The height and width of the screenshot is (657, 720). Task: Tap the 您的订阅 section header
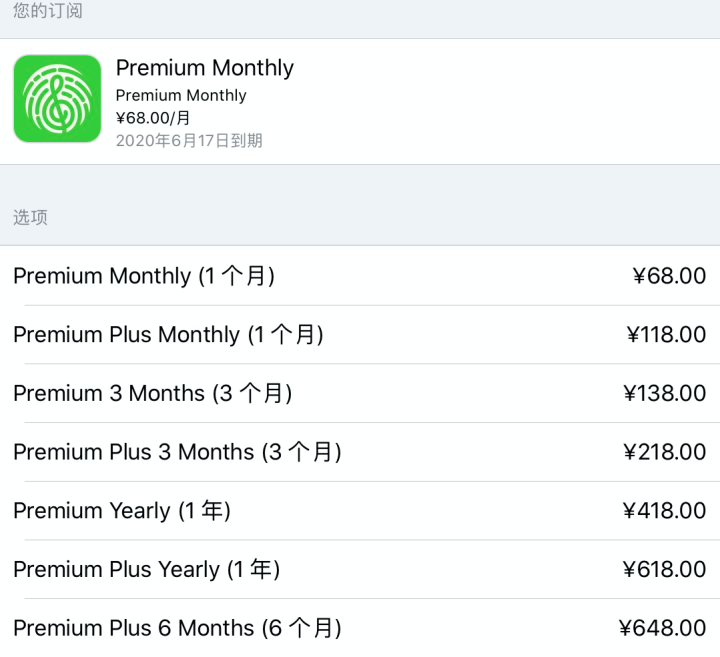(48, 12)
